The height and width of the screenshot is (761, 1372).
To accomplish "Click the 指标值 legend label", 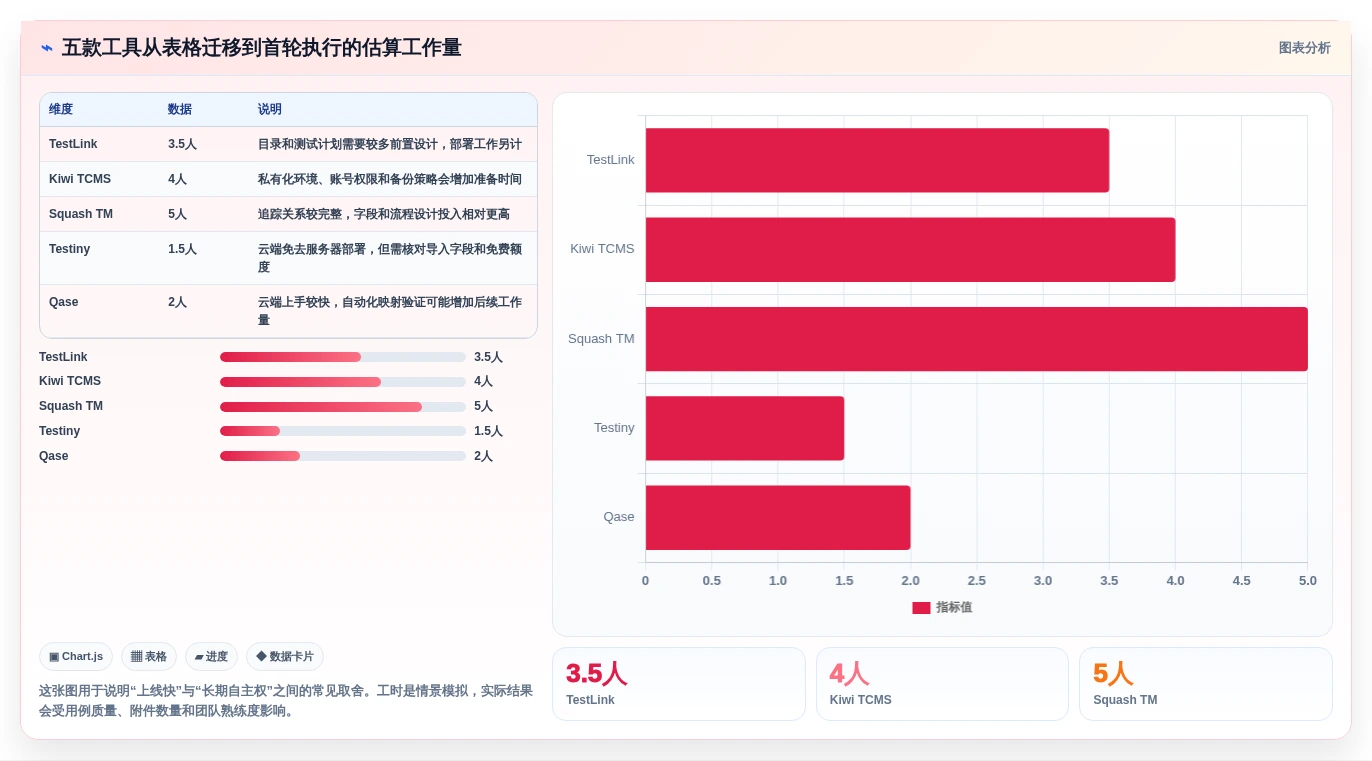I will 954,608.
